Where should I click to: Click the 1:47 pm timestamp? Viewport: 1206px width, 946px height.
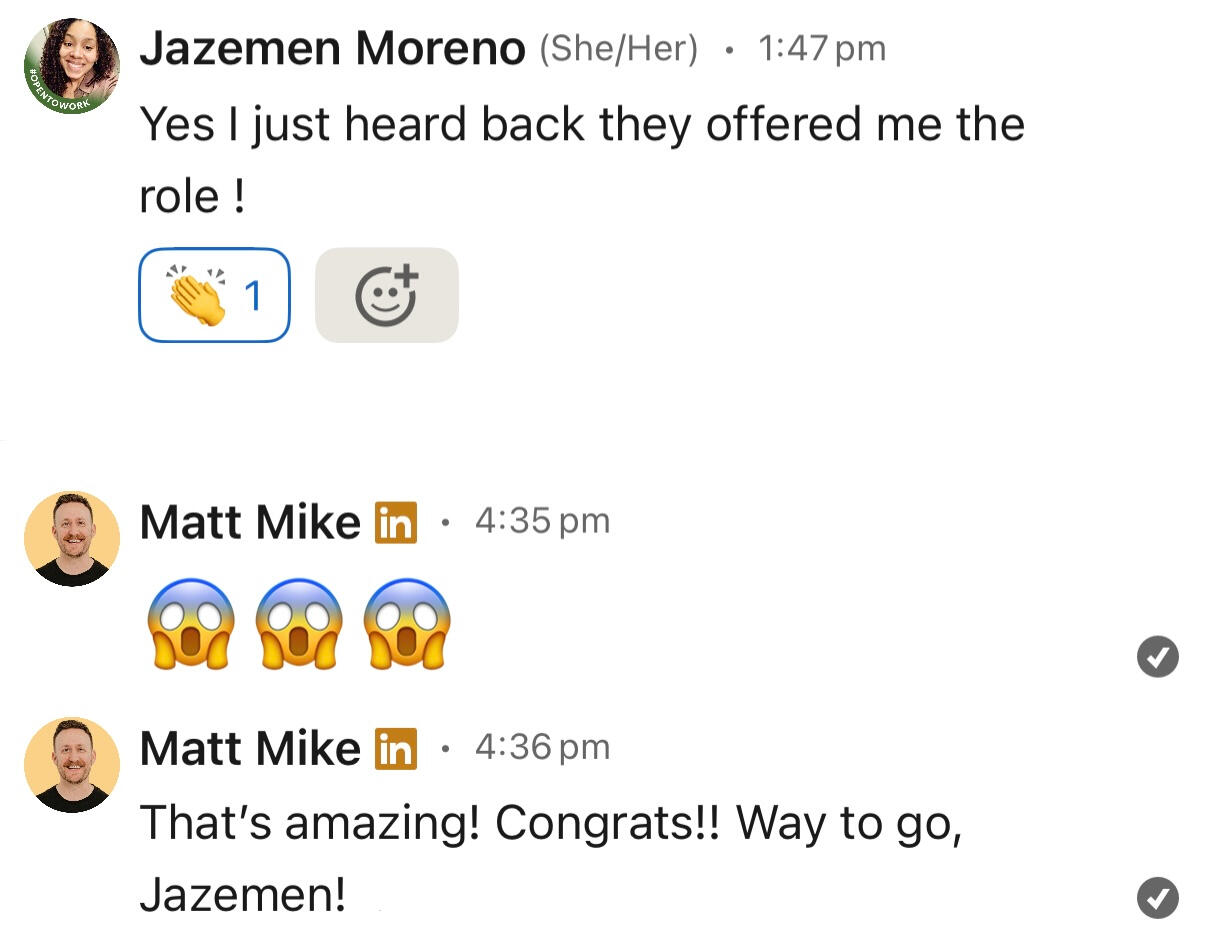(822, 48)
